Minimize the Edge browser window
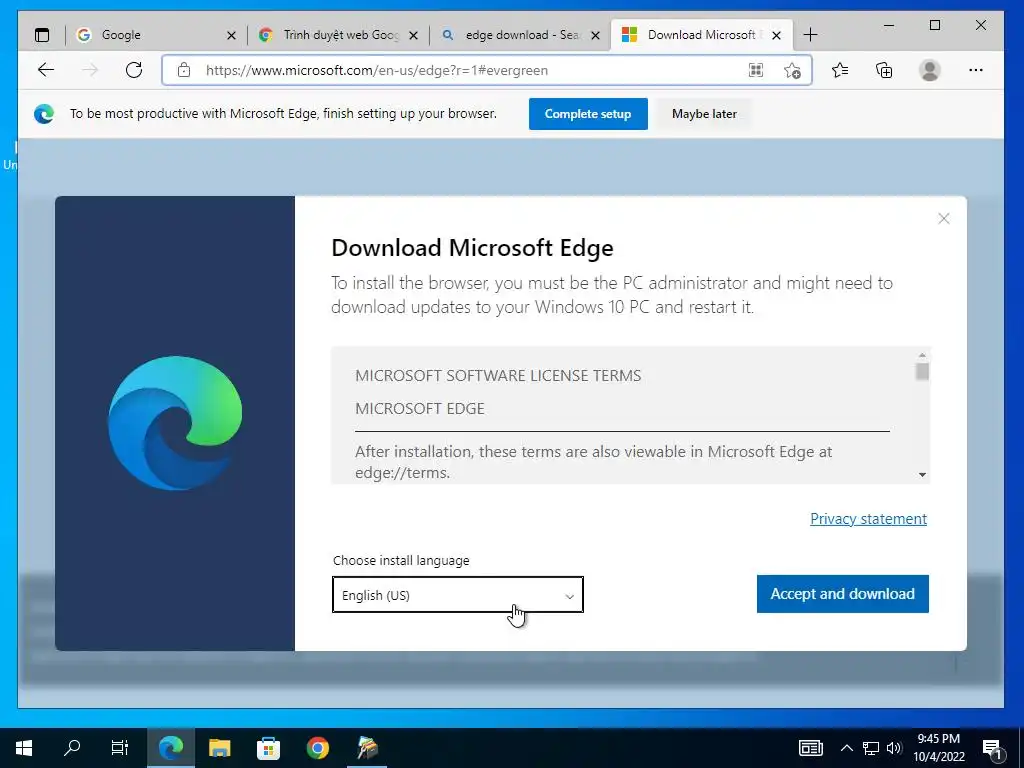Image resolution: width=1024 pixels, height=768 pixels. point(889,25)
